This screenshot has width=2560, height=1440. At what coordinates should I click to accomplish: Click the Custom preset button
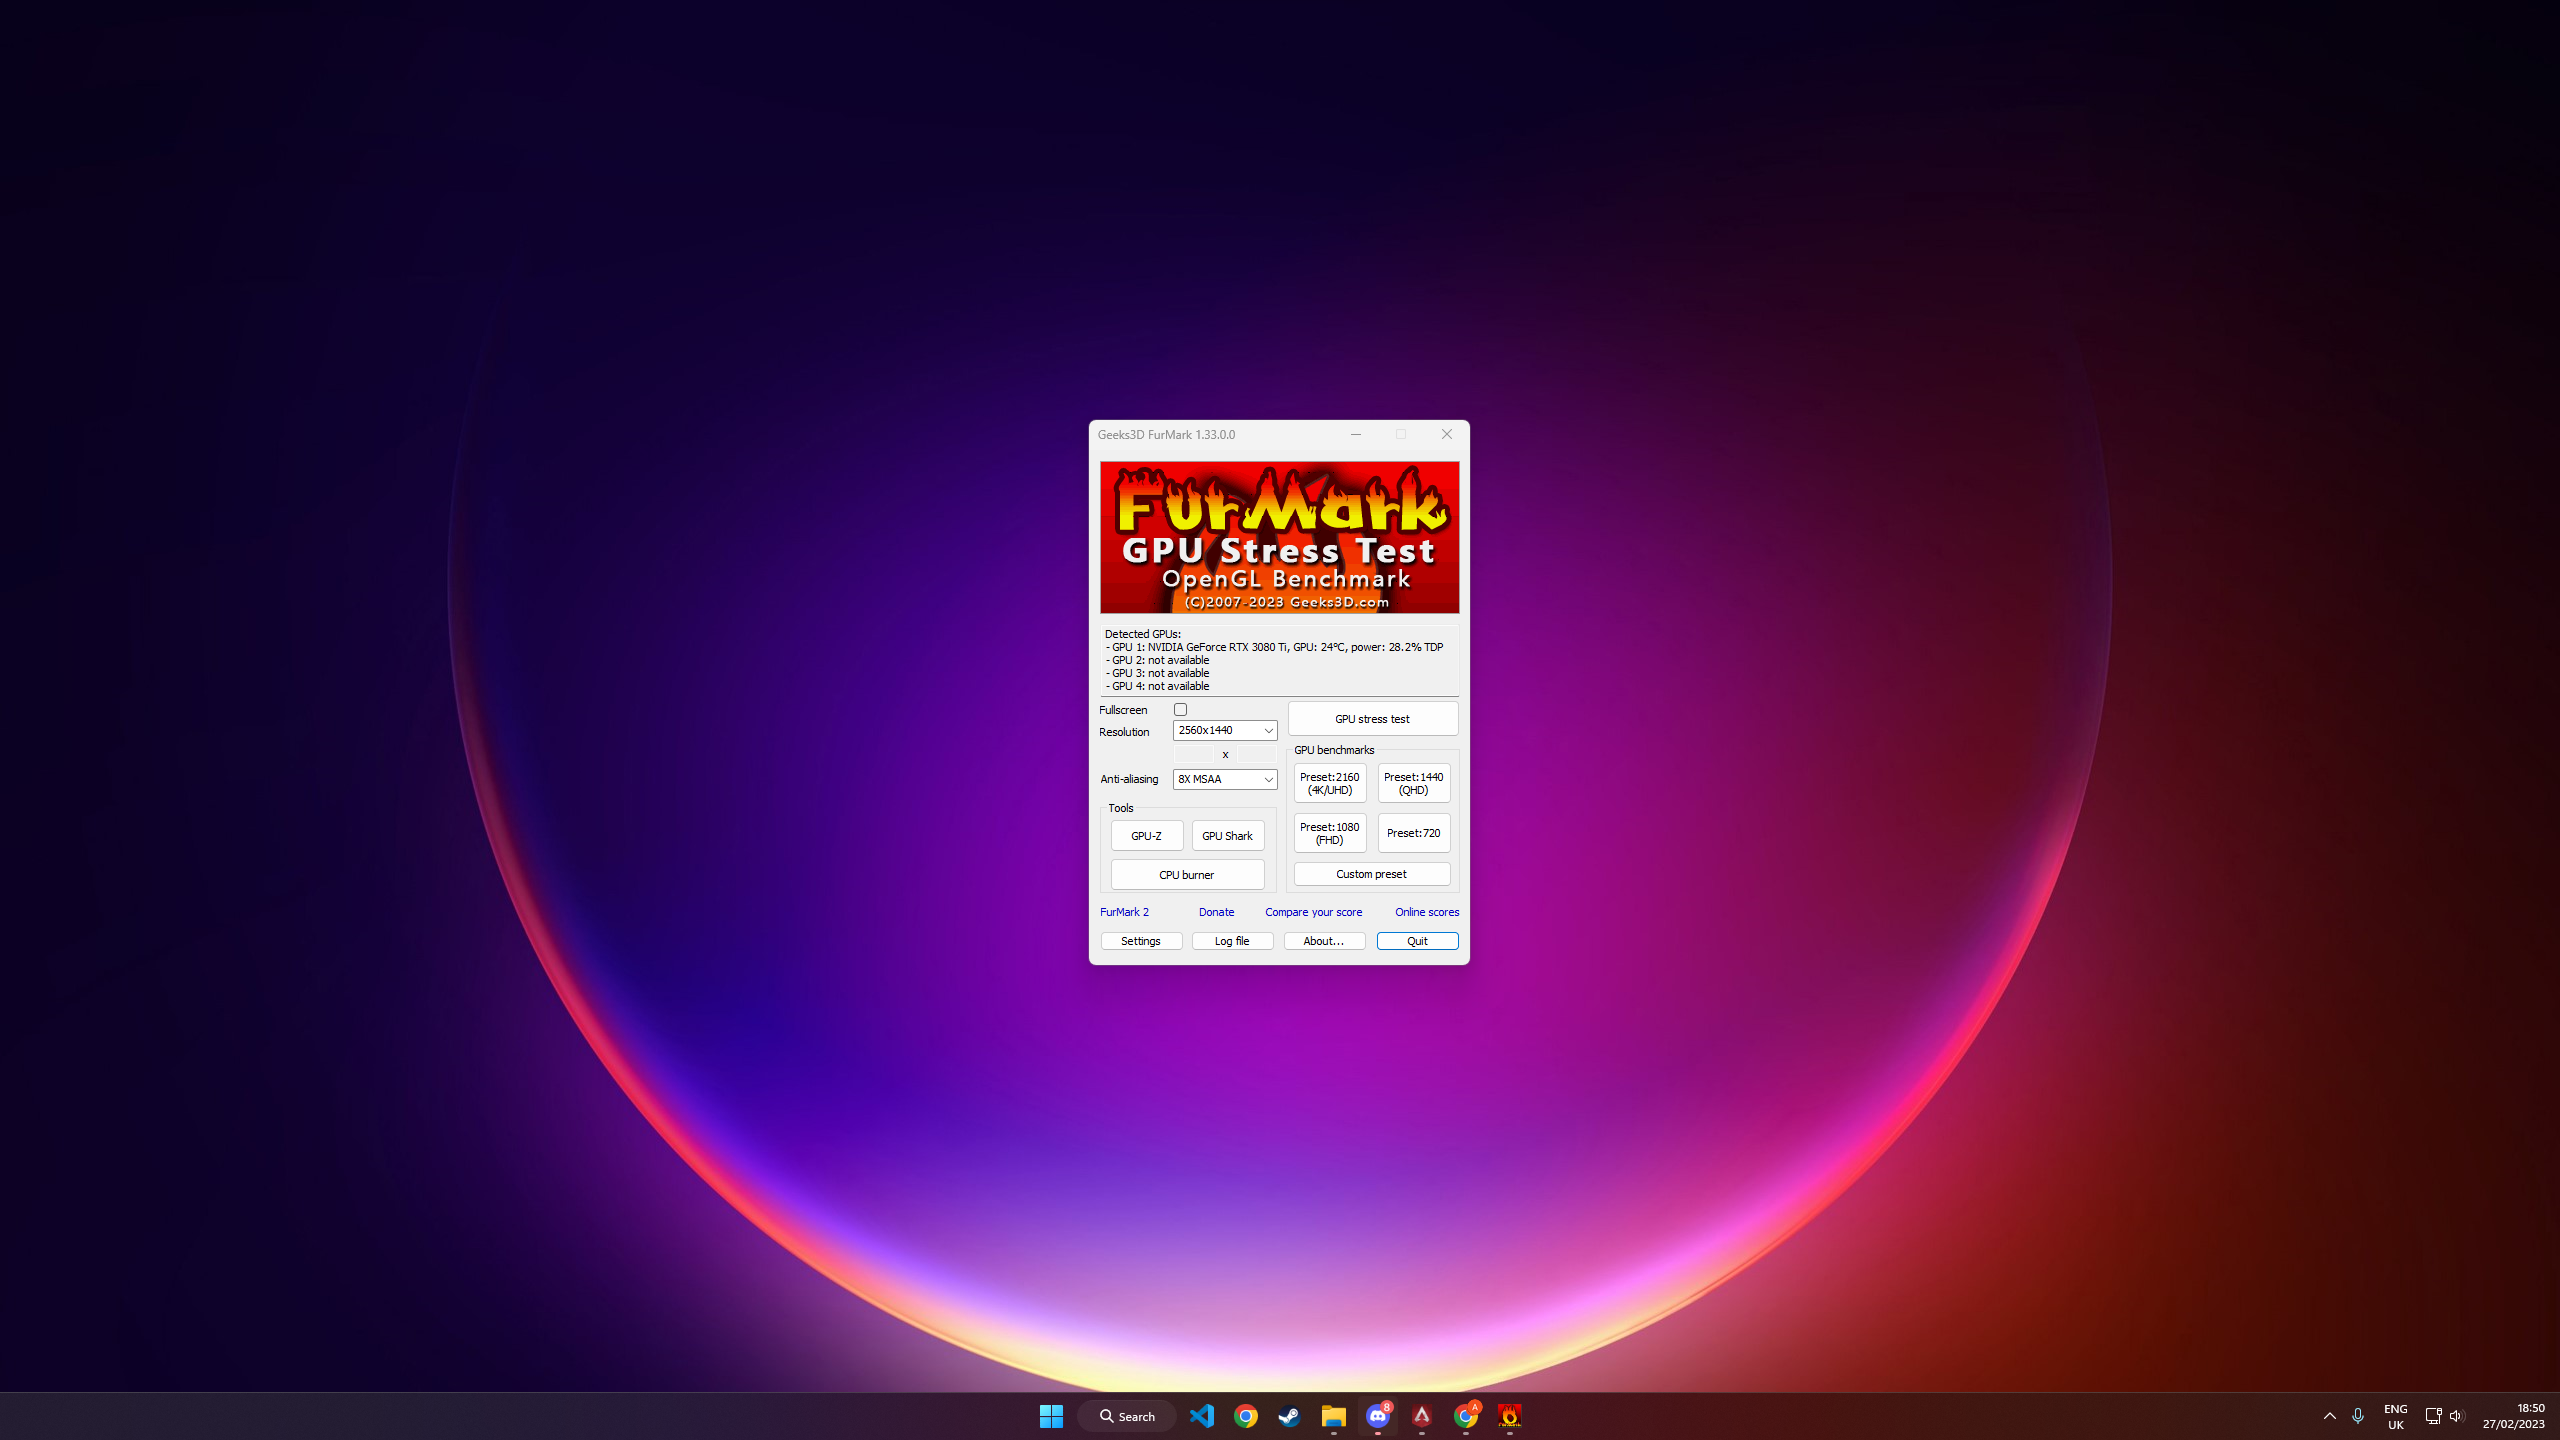1371,874
